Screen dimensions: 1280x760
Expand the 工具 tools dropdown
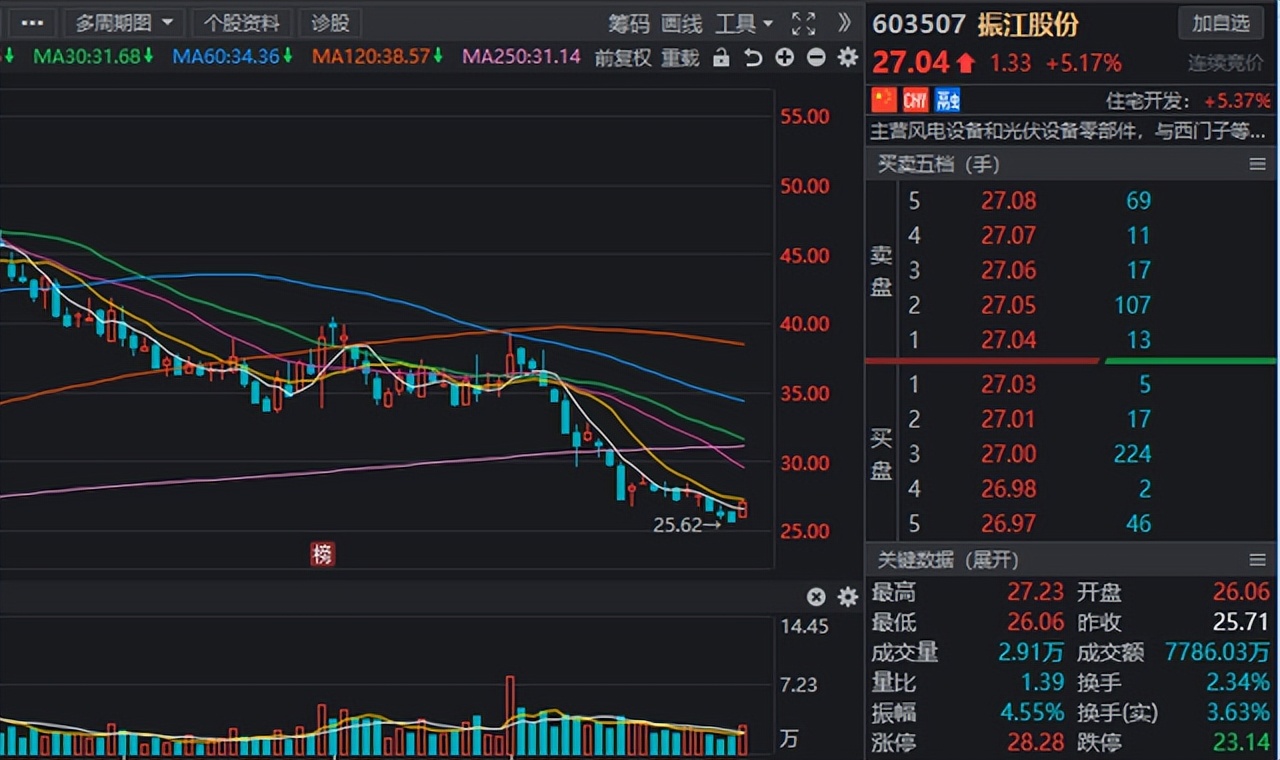click(x=745, y=23)
